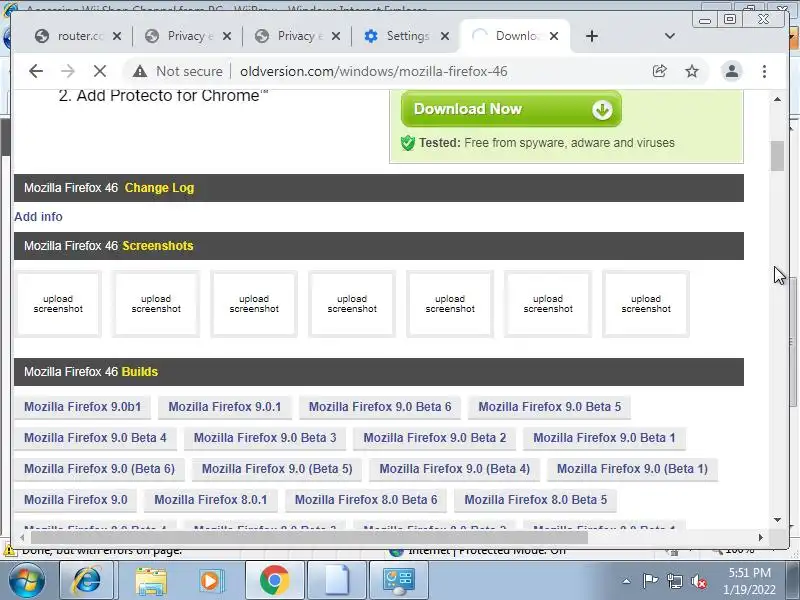Open the Windows Start menu
The width and height of the screenshot is (800, 600).
tap(27, 580)
